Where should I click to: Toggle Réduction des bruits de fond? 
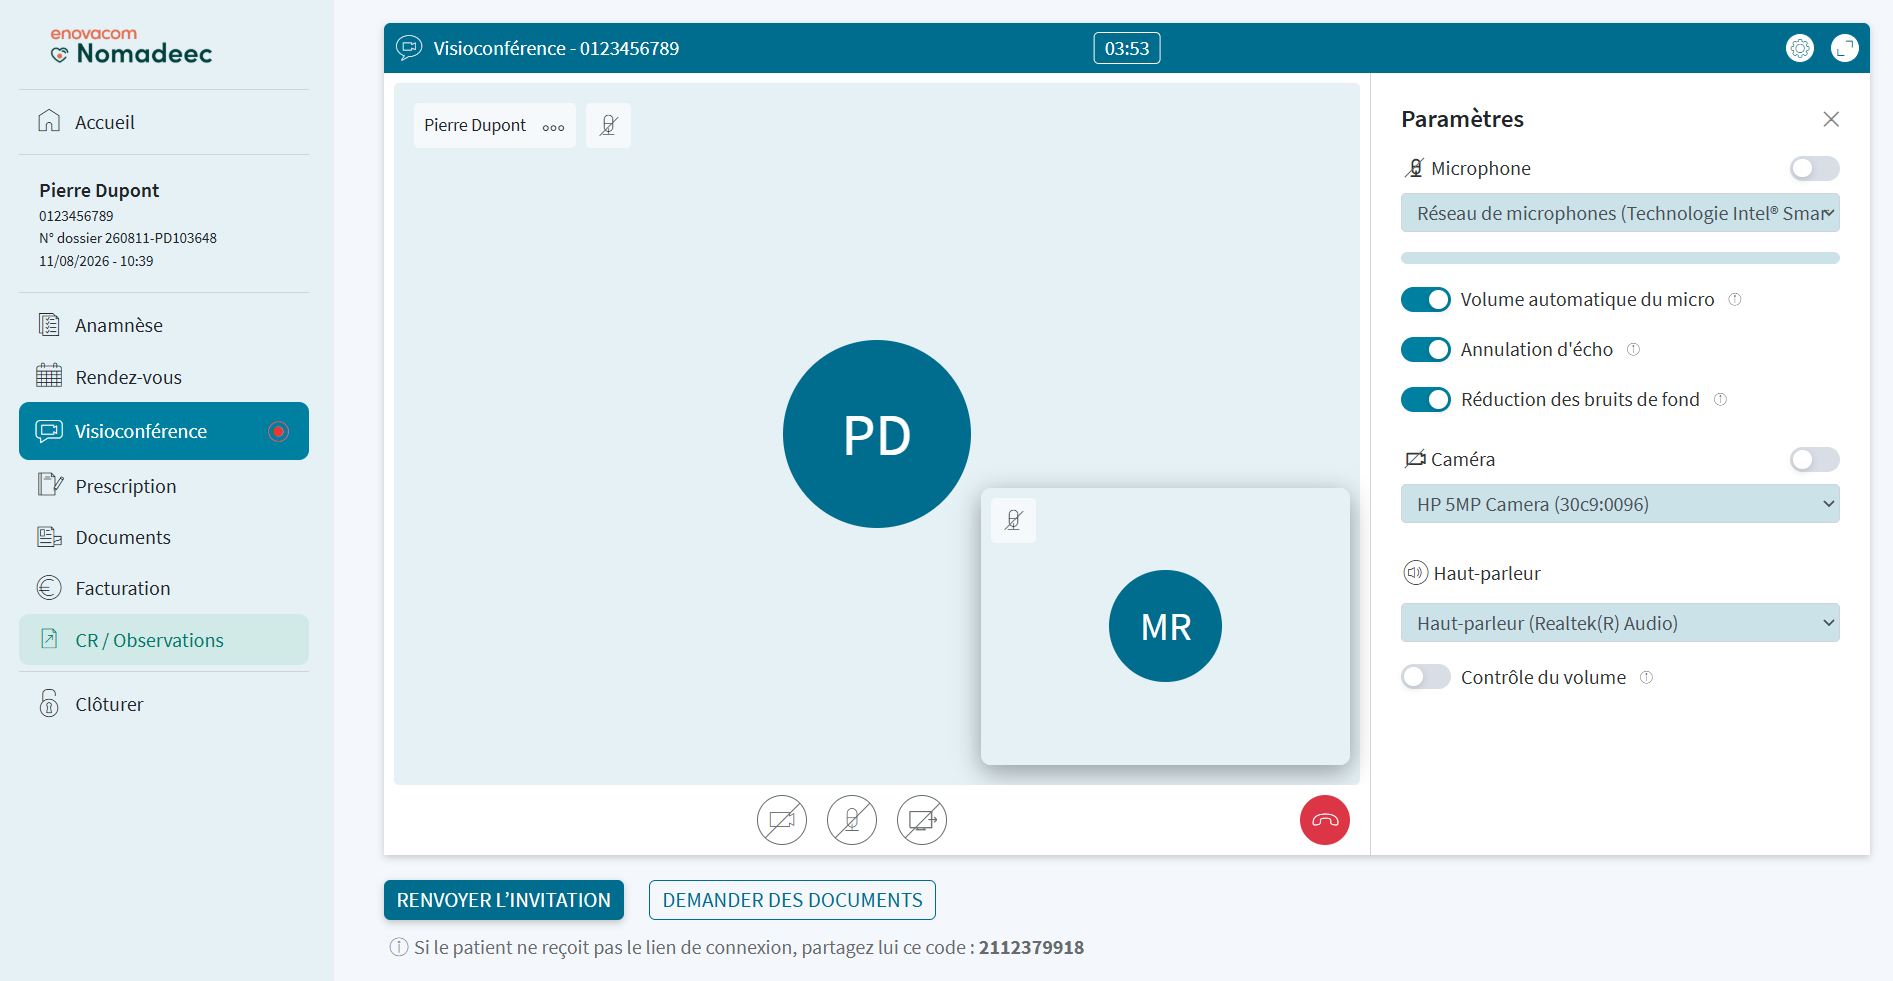pos(1426,399)
